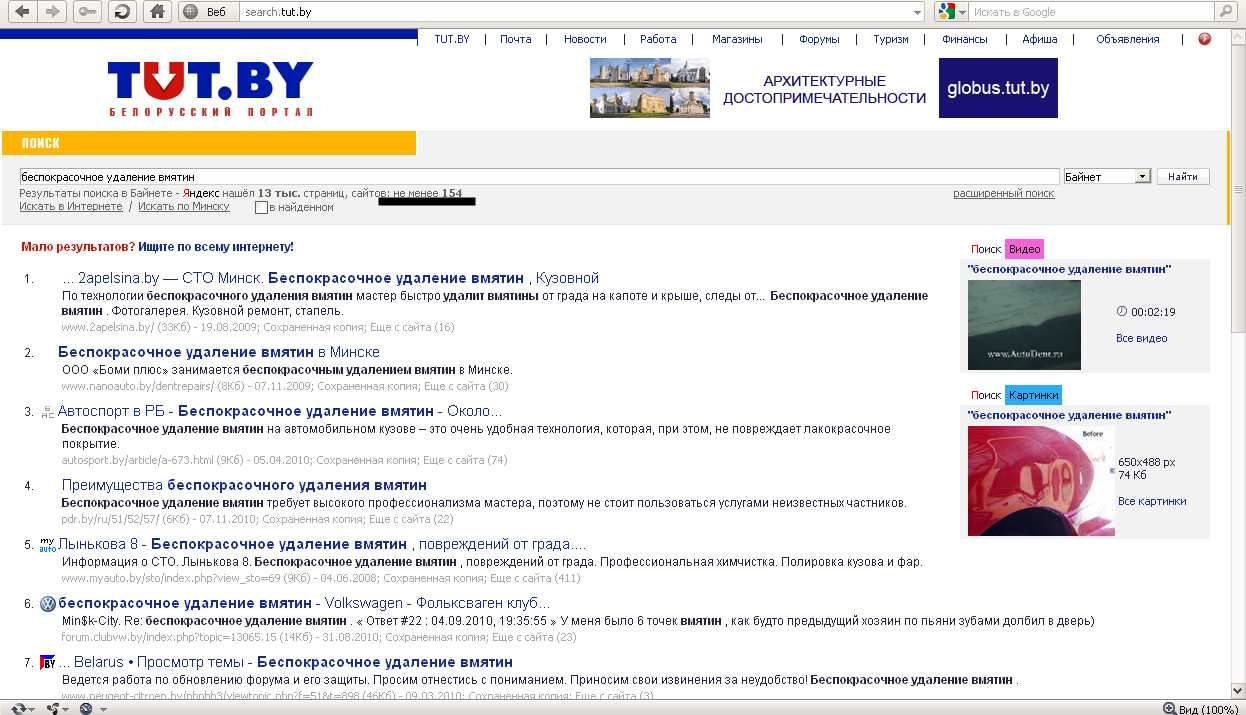1246x715 pixels.
Task: Click the TUT.BY Белорусский портал logo
Action: 211,89
